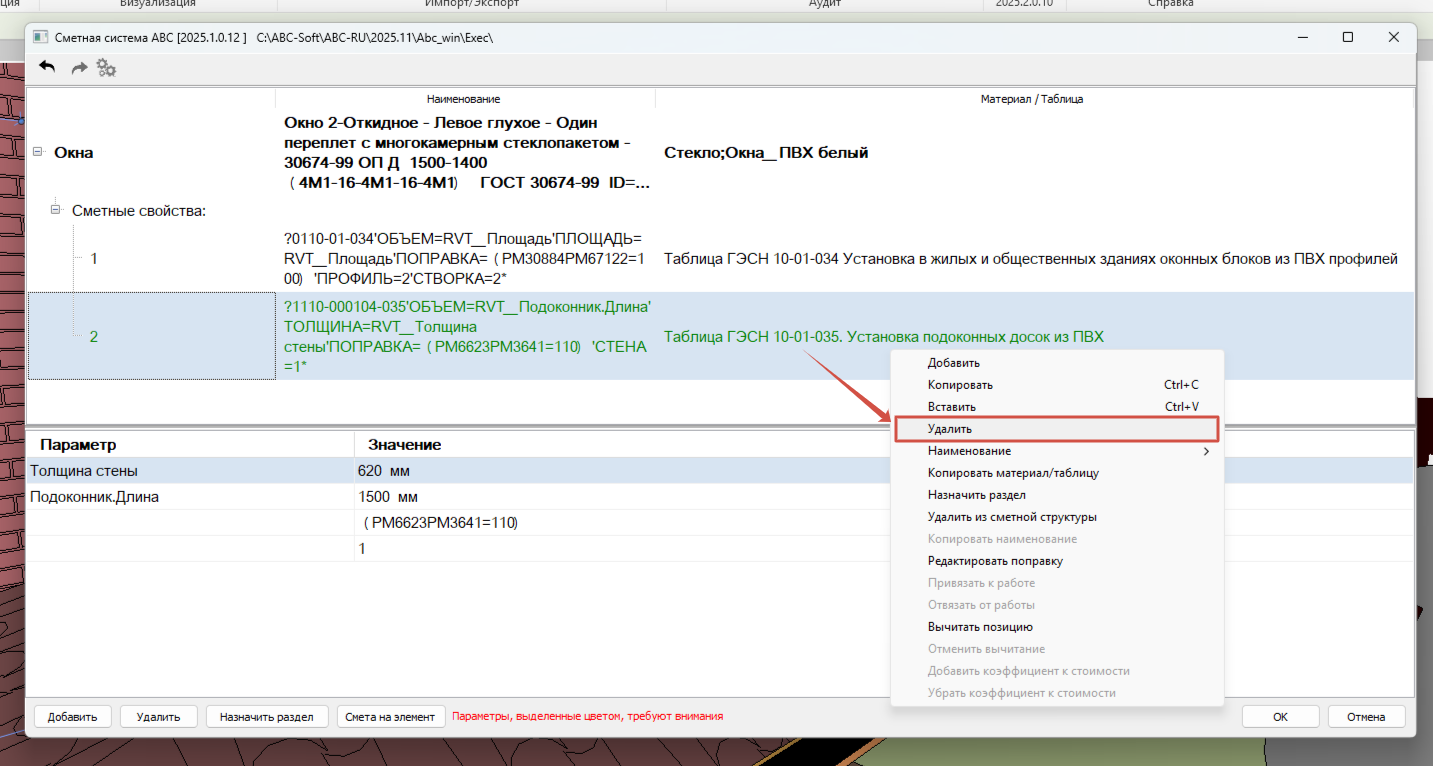Select tree row number 1
Screen dimensions: 1433x766
pyautogui.click(x=94, y=259)
